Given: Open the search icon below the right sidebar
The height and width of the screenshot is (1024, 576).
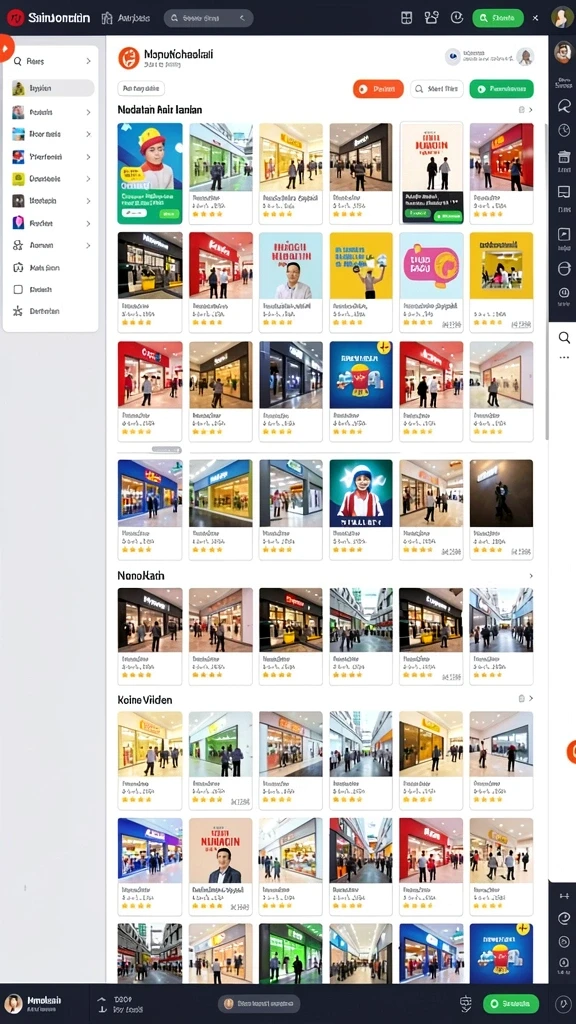Looking at the screenshot, I should [564, 337].
